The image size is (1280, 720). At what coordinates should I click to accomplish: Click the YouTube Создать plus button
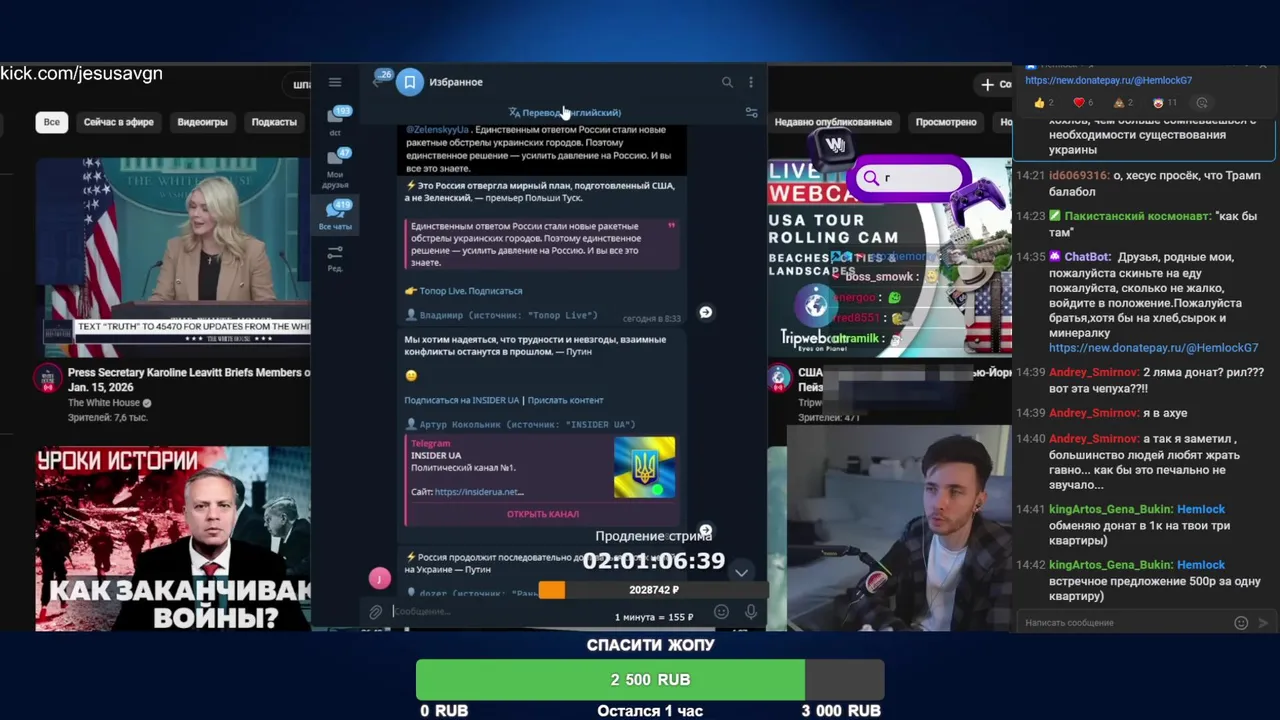(993, 84)
